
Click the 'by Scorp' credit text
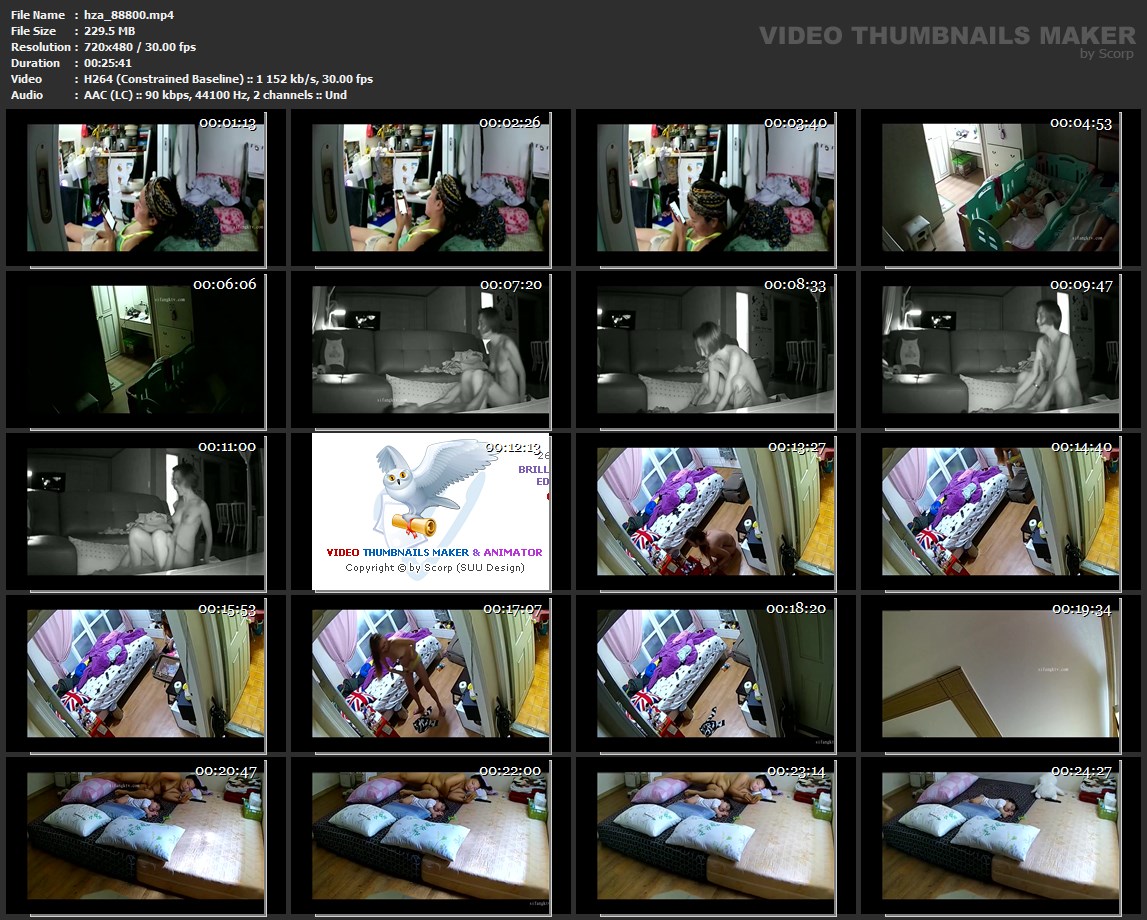[x=1107, y=53]
